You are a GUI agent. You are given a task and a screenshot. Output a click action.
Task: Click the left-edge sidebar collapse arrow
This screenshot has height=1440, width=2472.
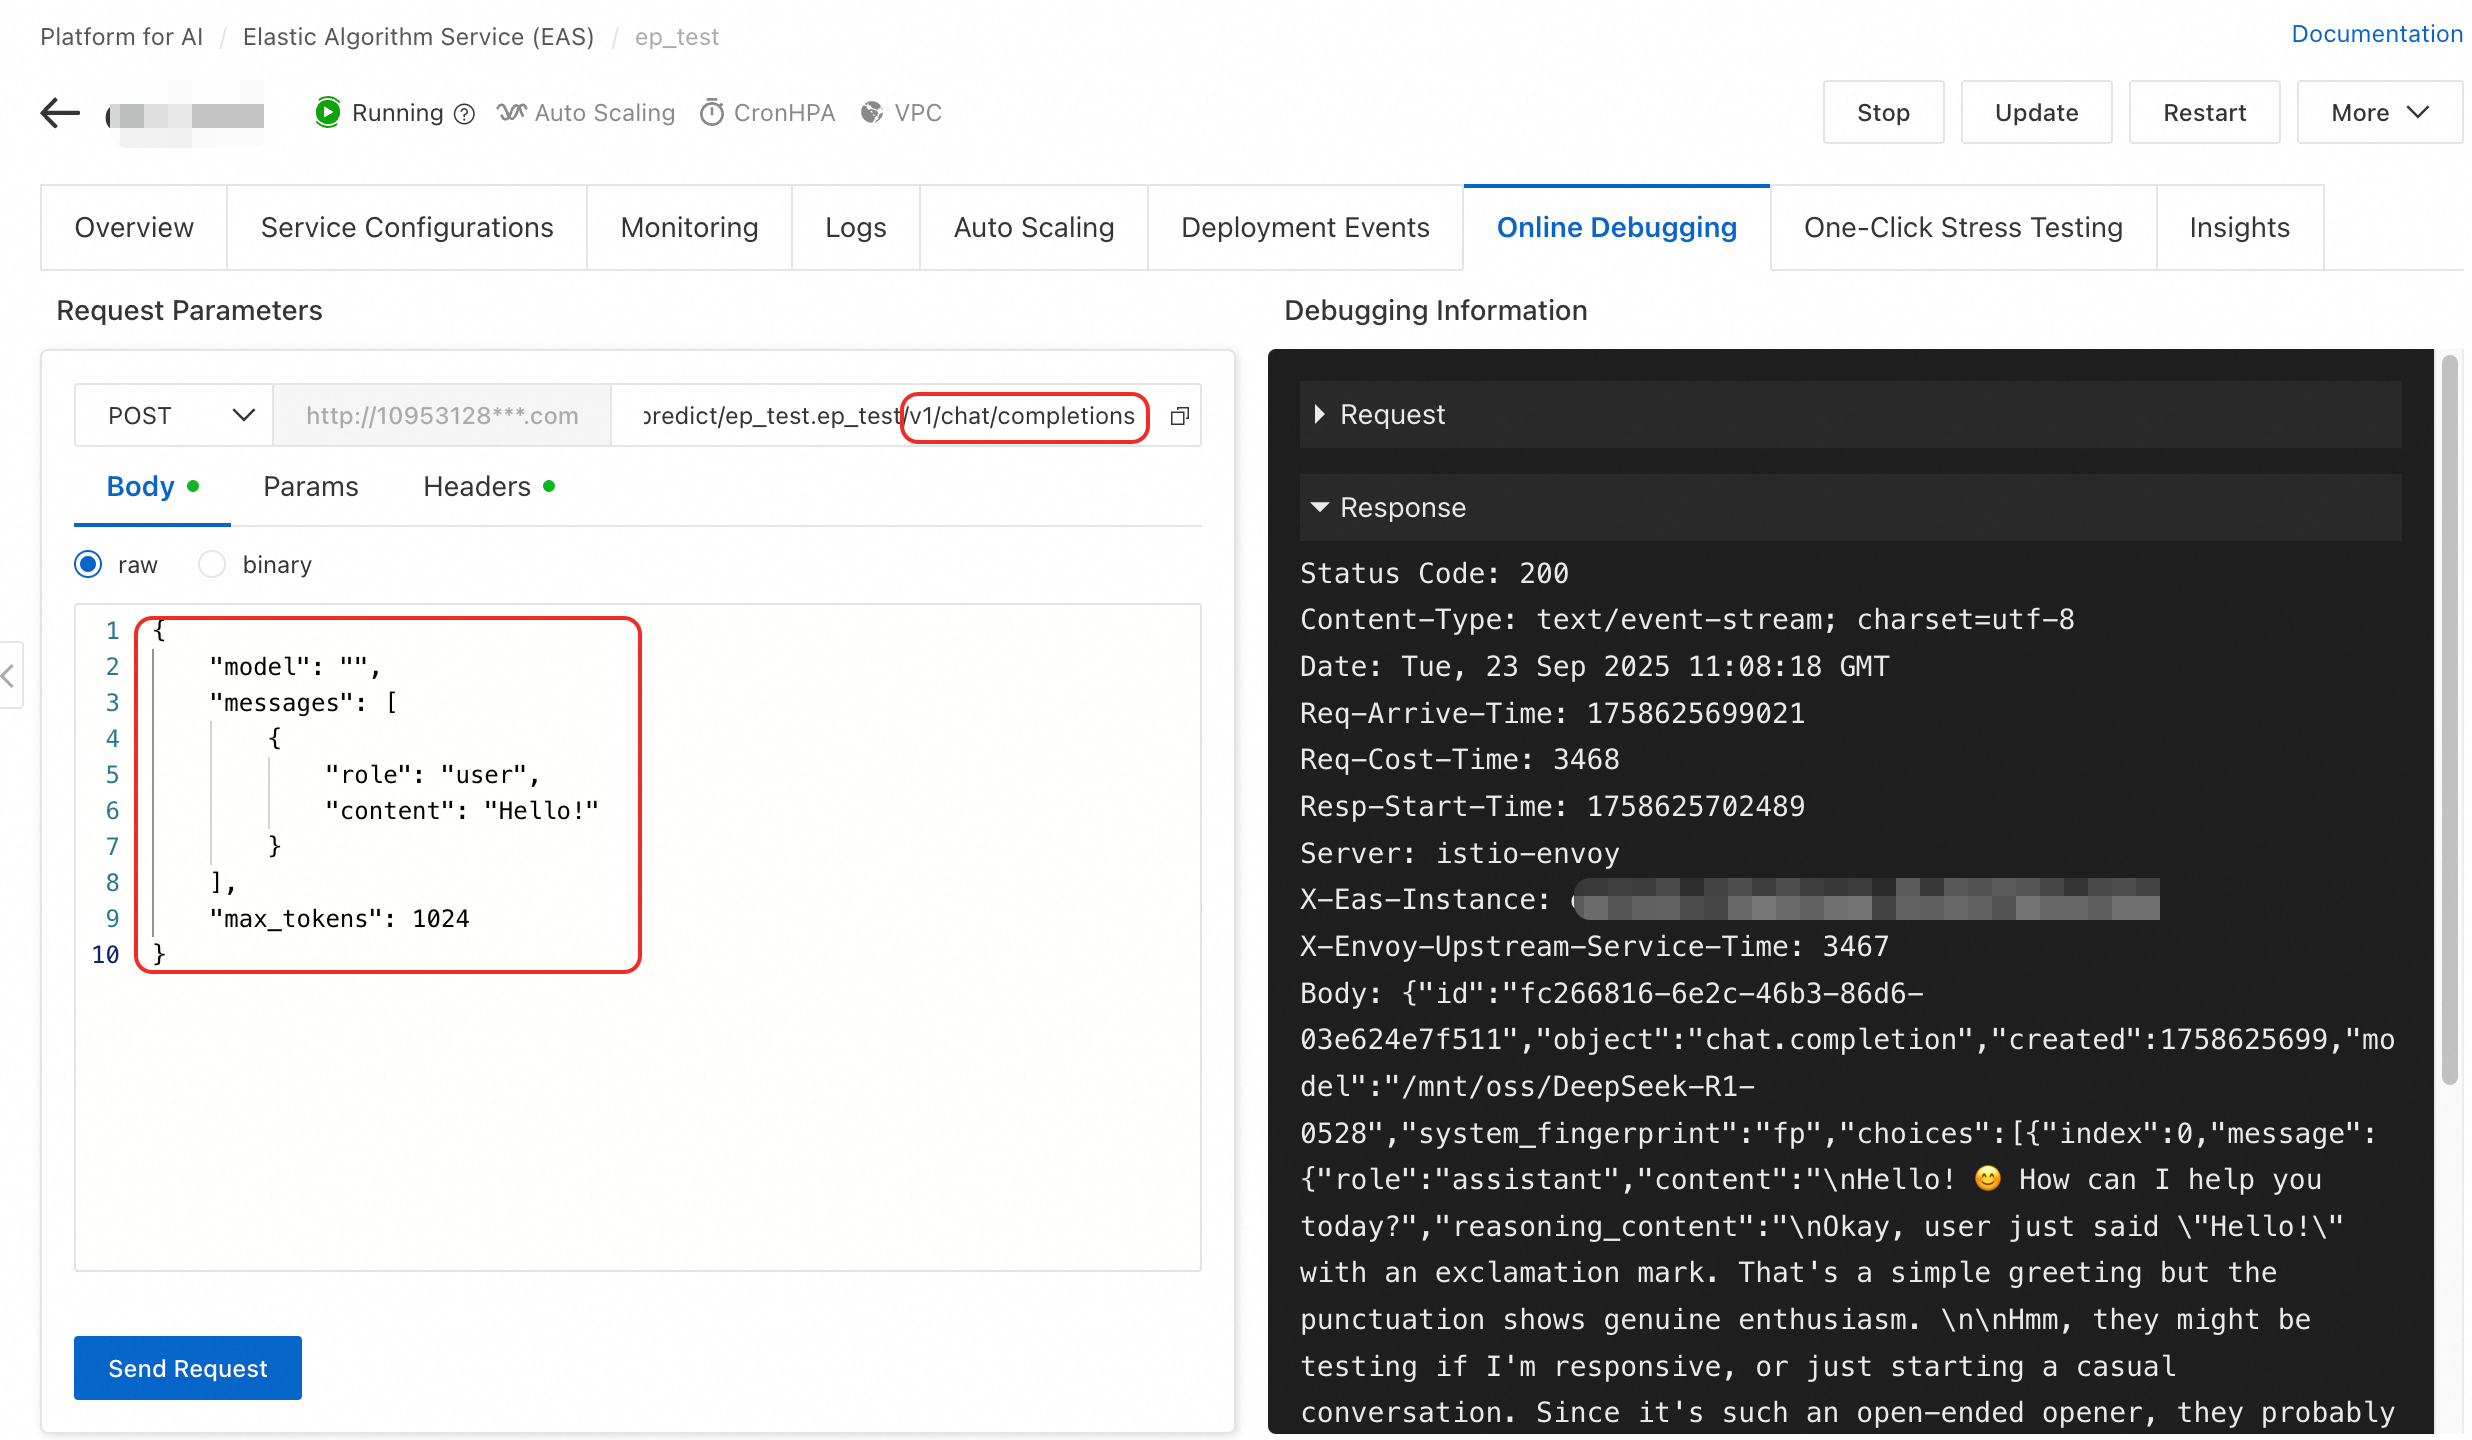pyautogui.click(x=9, y=676)
